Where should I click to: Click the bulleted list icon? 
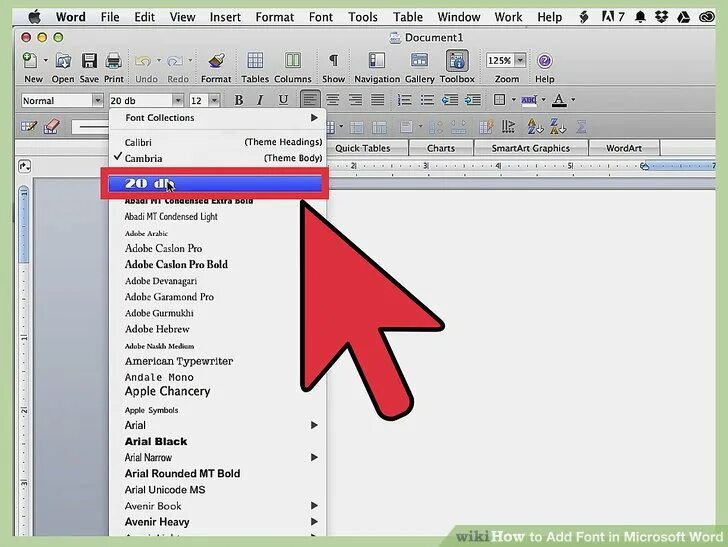(427, 100)
